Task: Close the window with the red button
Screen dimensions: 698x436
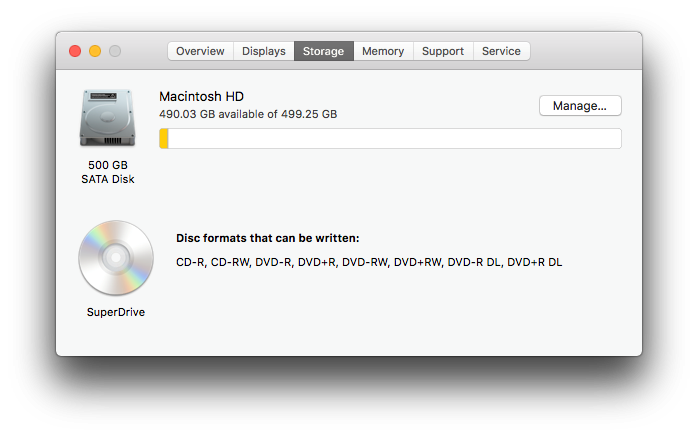Action: pyautogui.click(x=75, y=51)
